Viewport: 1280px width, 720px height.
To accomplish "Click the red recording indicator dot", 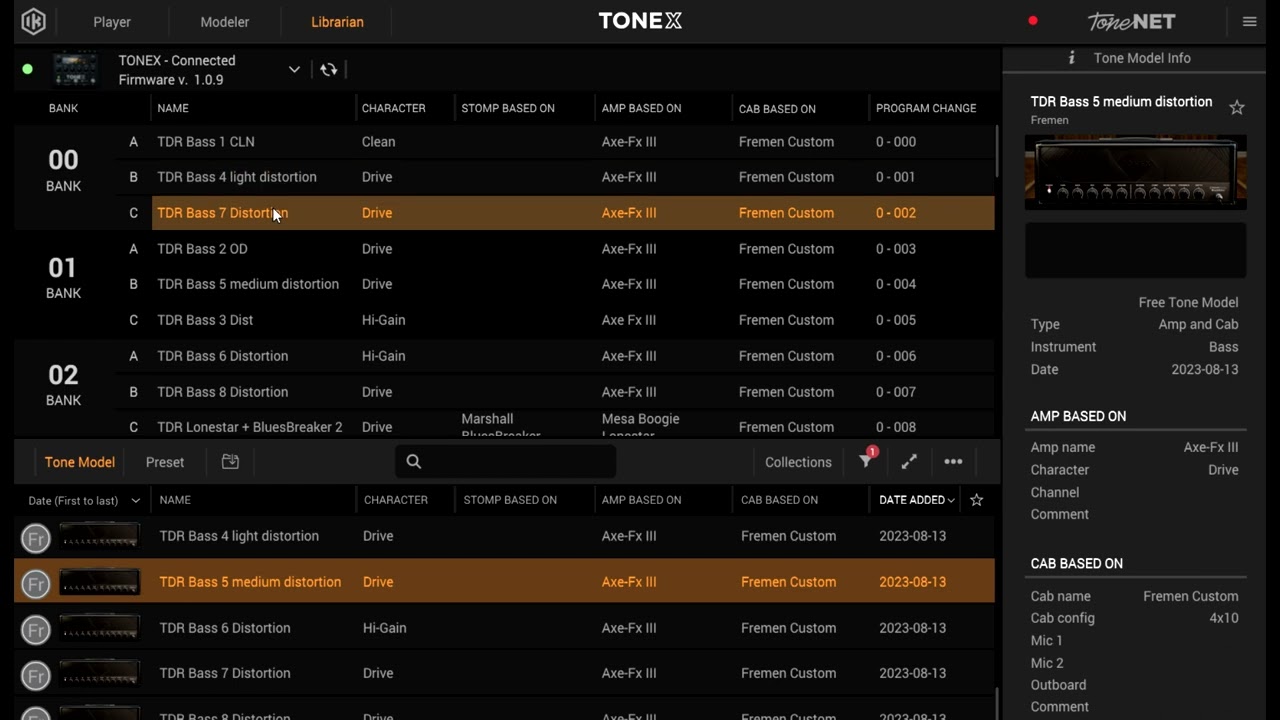I will [1033, 21].
